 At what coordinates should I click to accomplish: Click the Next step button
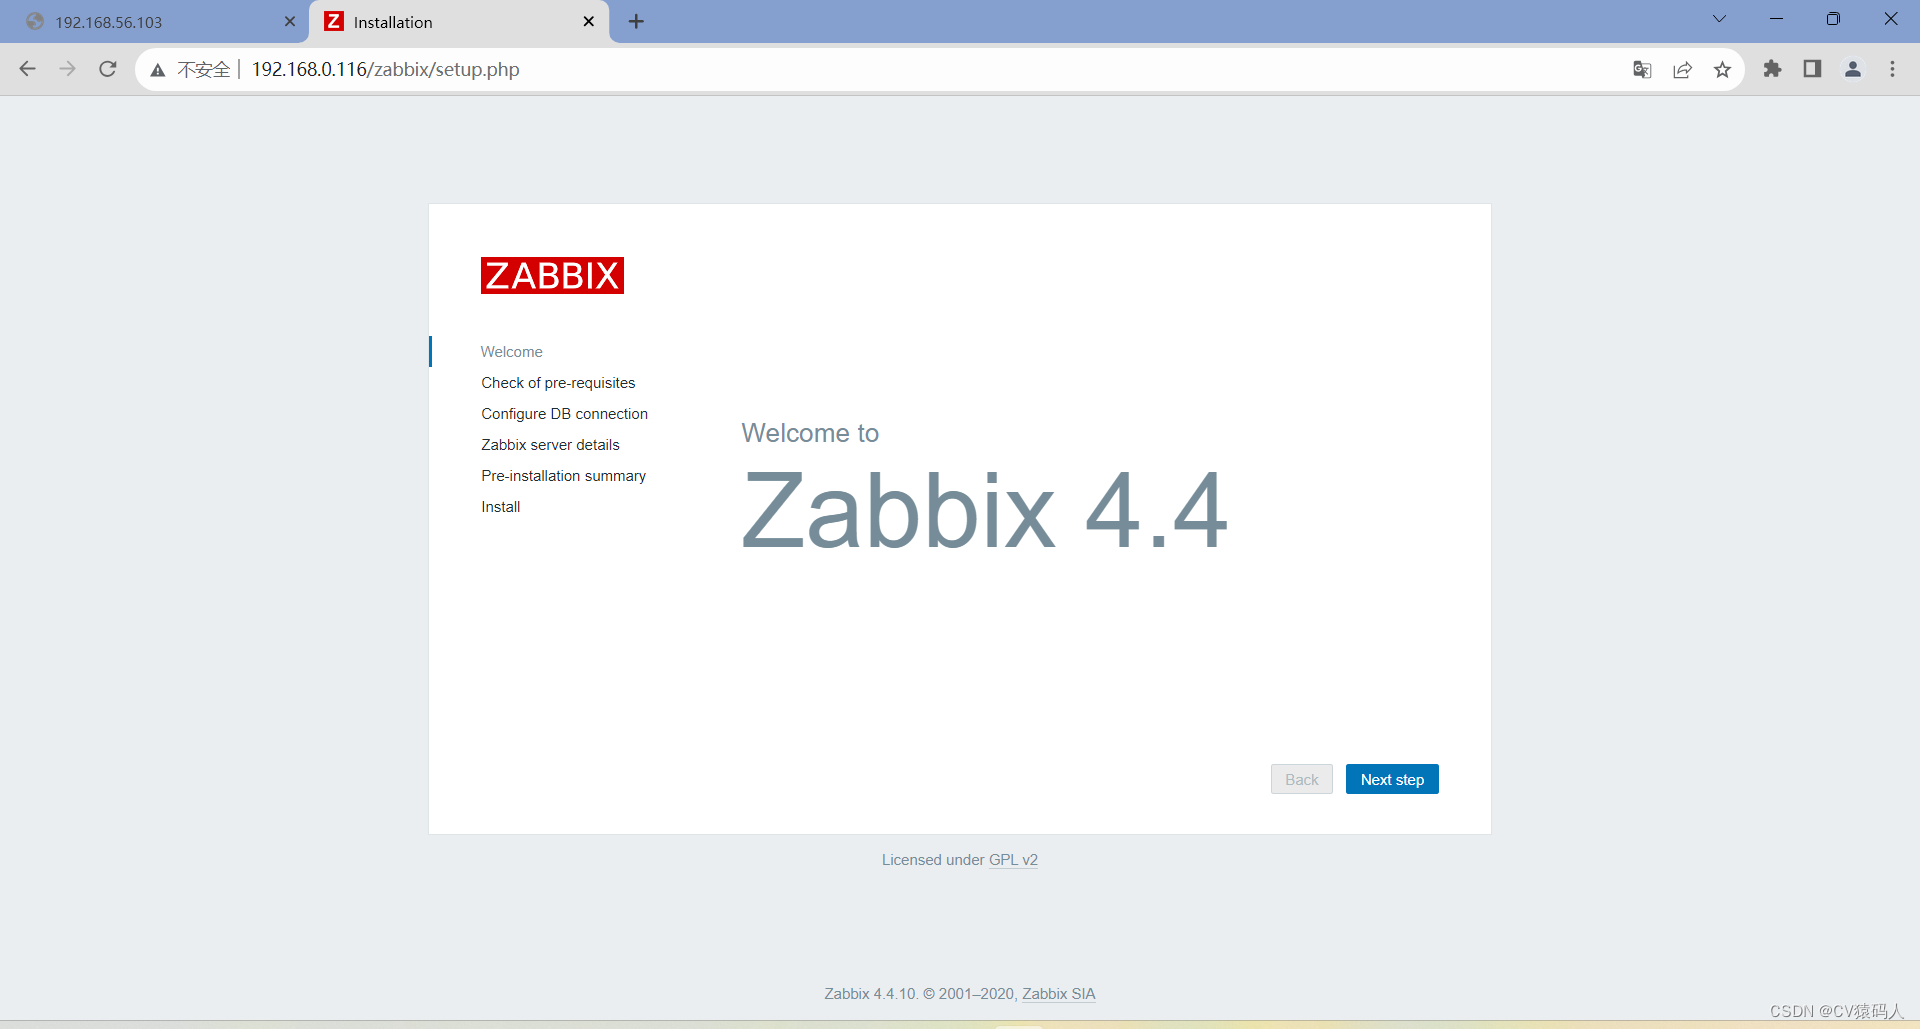pyautogui.click(x=1392, y=779)
